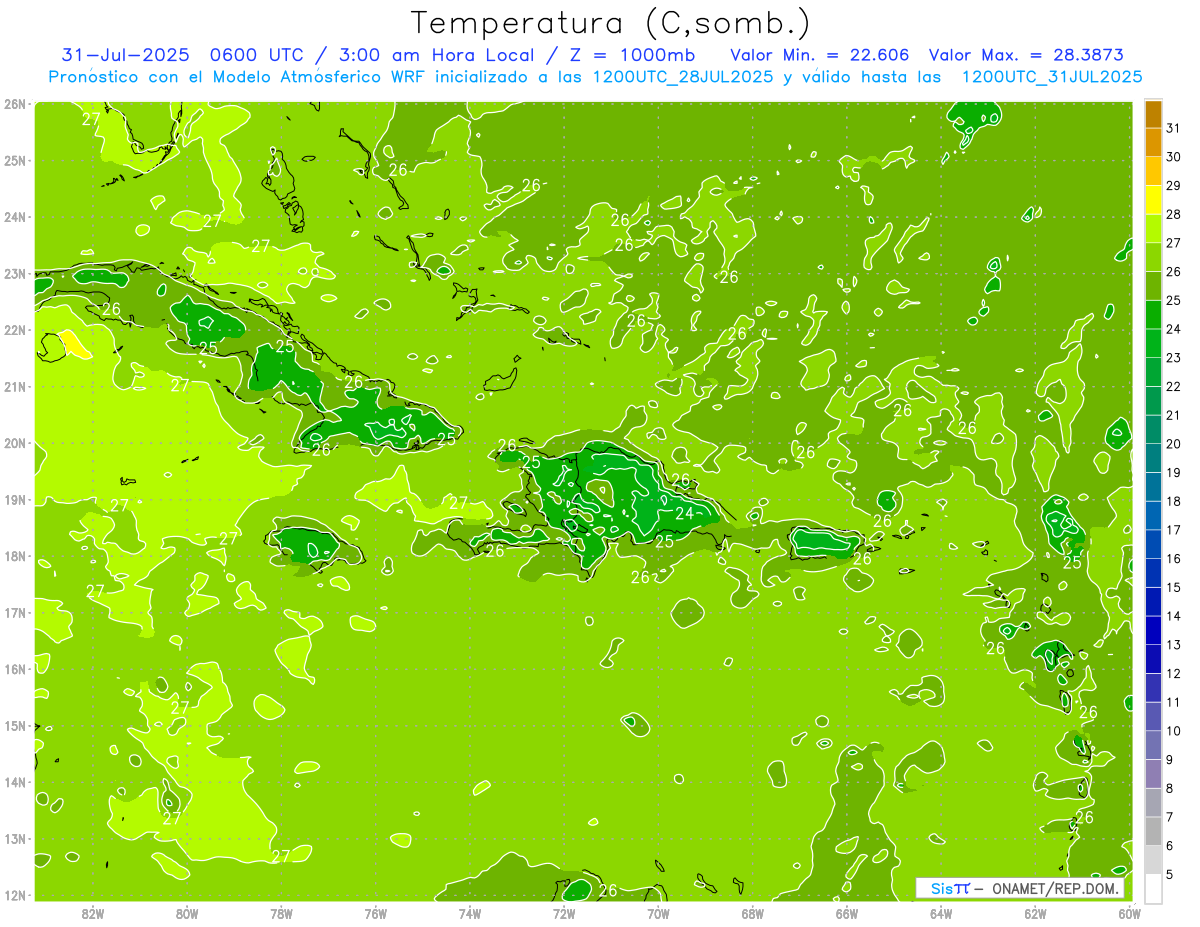Click the 78W longitude axis label
Viewport: 1200px width, 927px height.
(281, 913)
